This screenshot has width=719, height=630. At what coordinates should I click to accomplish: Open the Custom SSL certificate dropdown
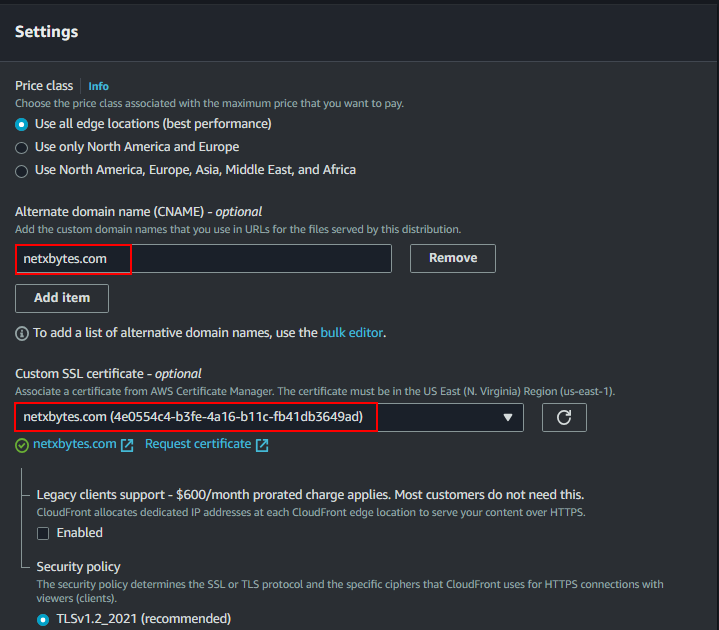coord(268,417)
